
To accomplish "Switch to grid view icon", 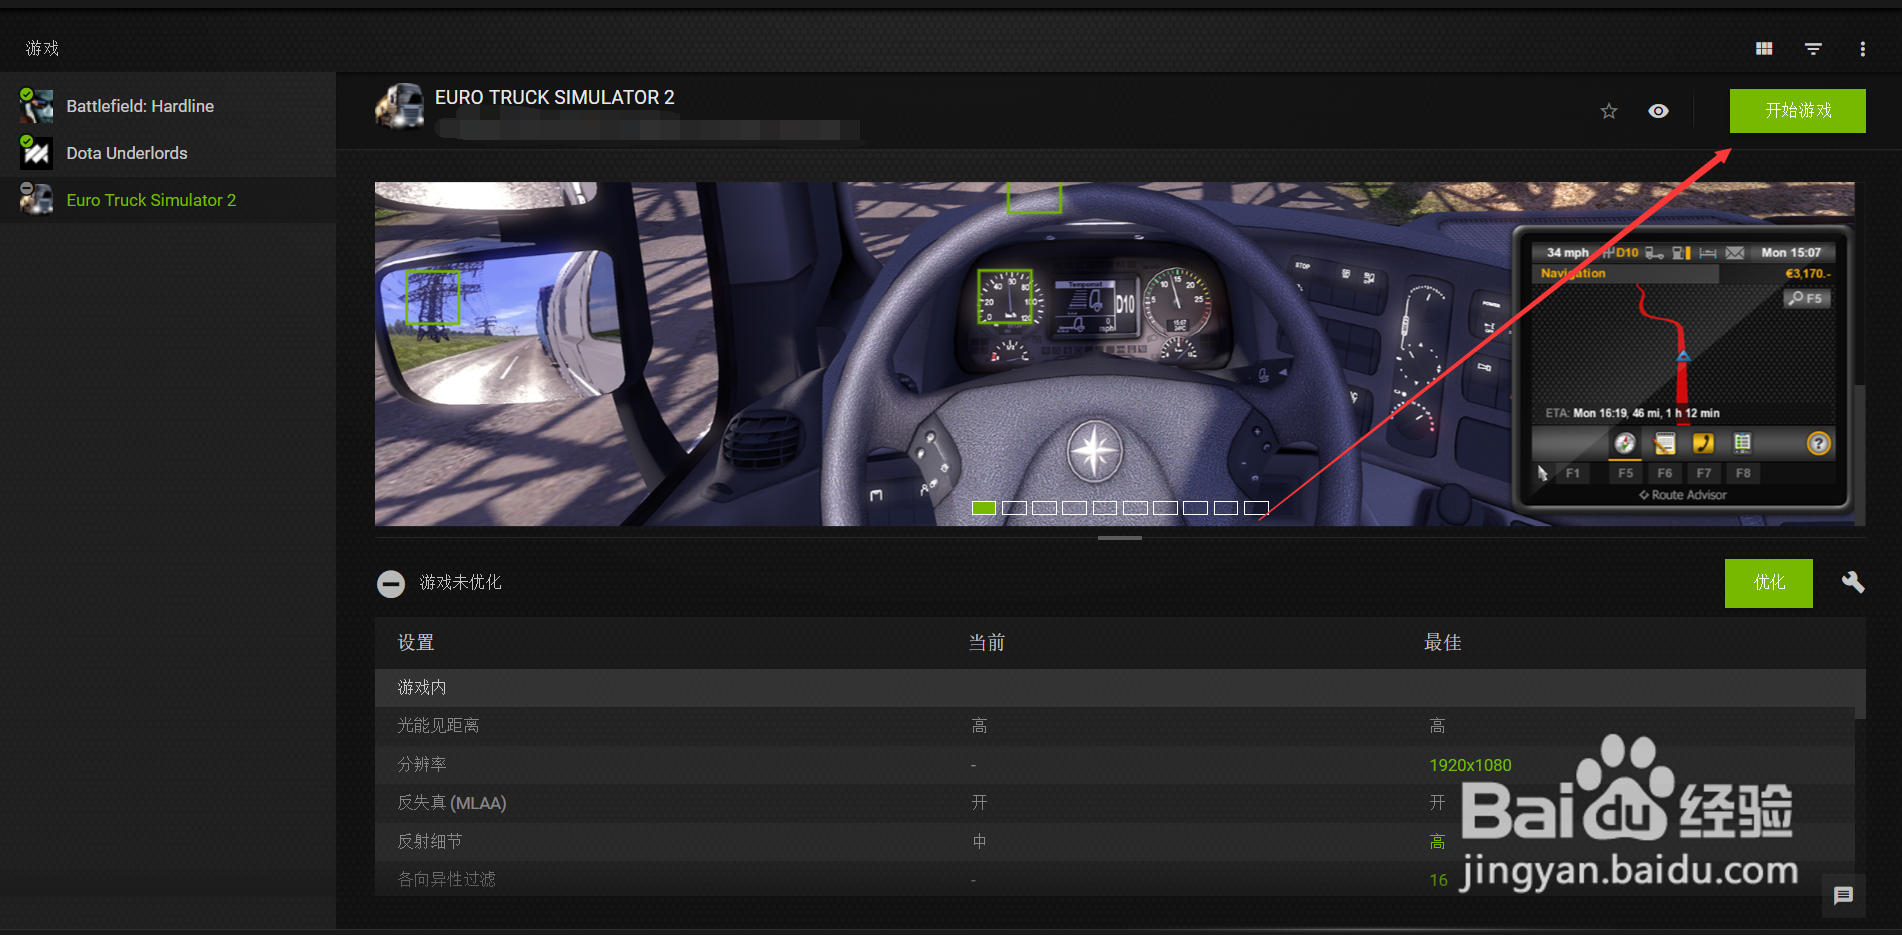I will 1764,49.
